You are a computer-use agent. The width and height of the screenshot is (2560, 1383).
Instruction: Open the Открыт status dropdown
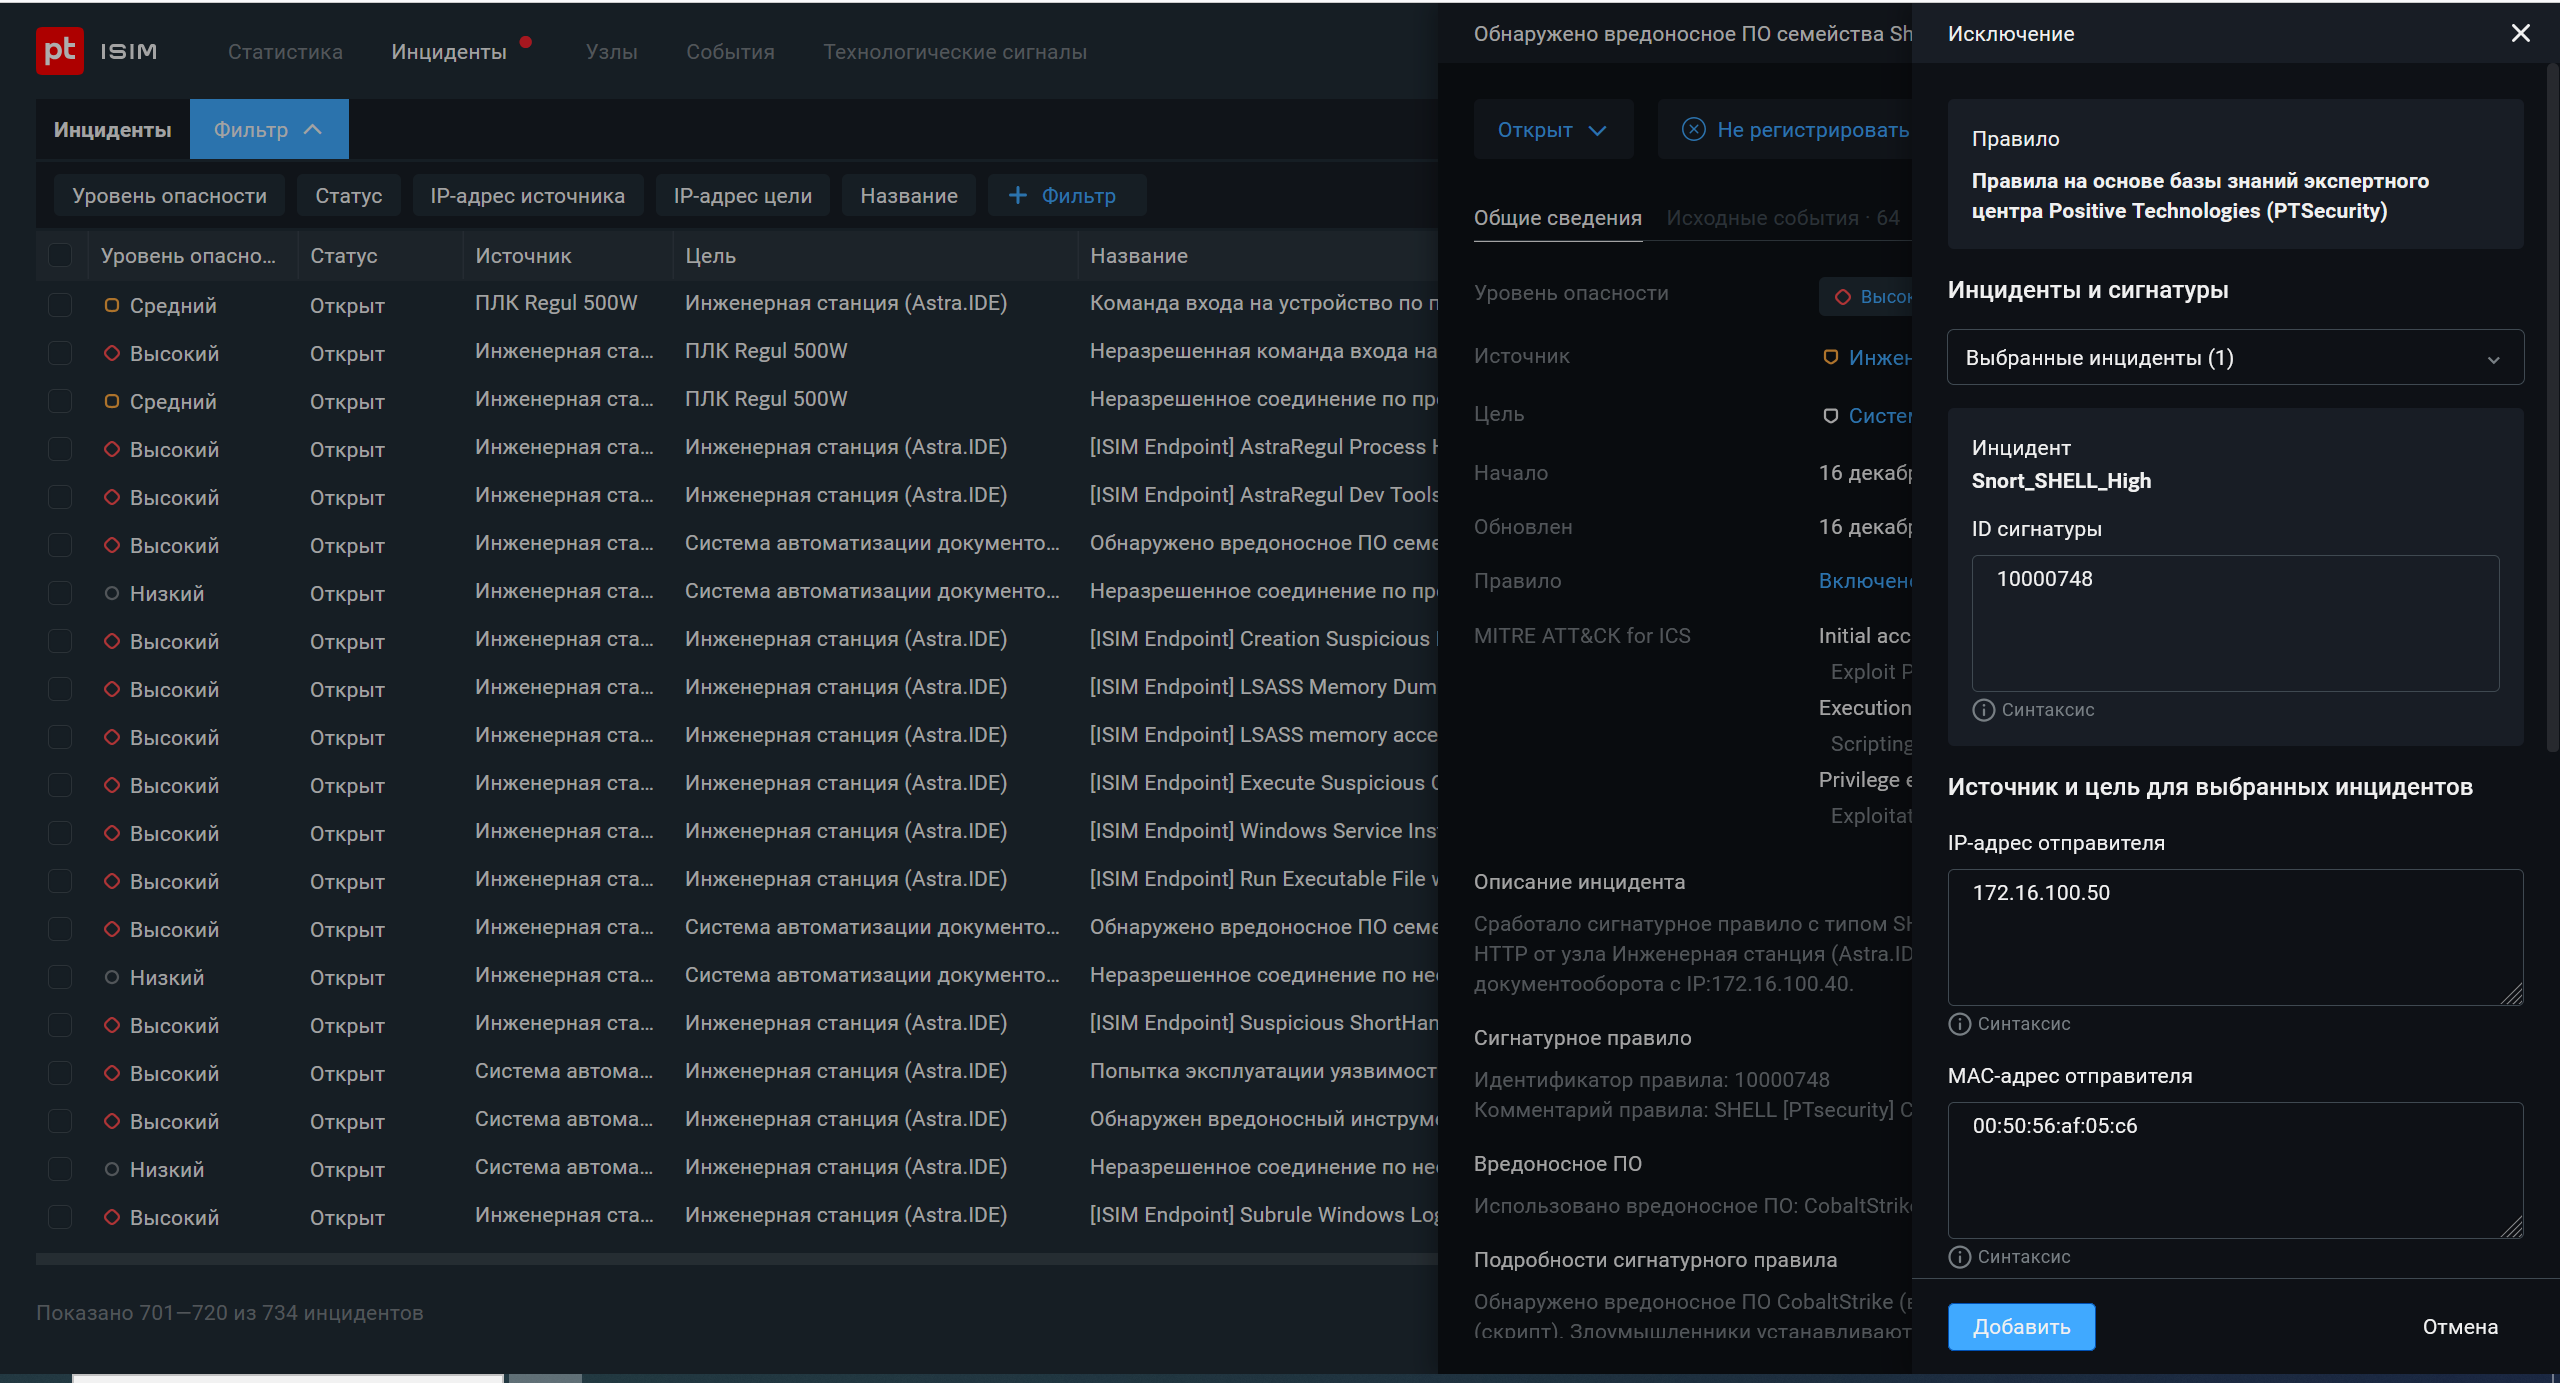click(1552, 130)
